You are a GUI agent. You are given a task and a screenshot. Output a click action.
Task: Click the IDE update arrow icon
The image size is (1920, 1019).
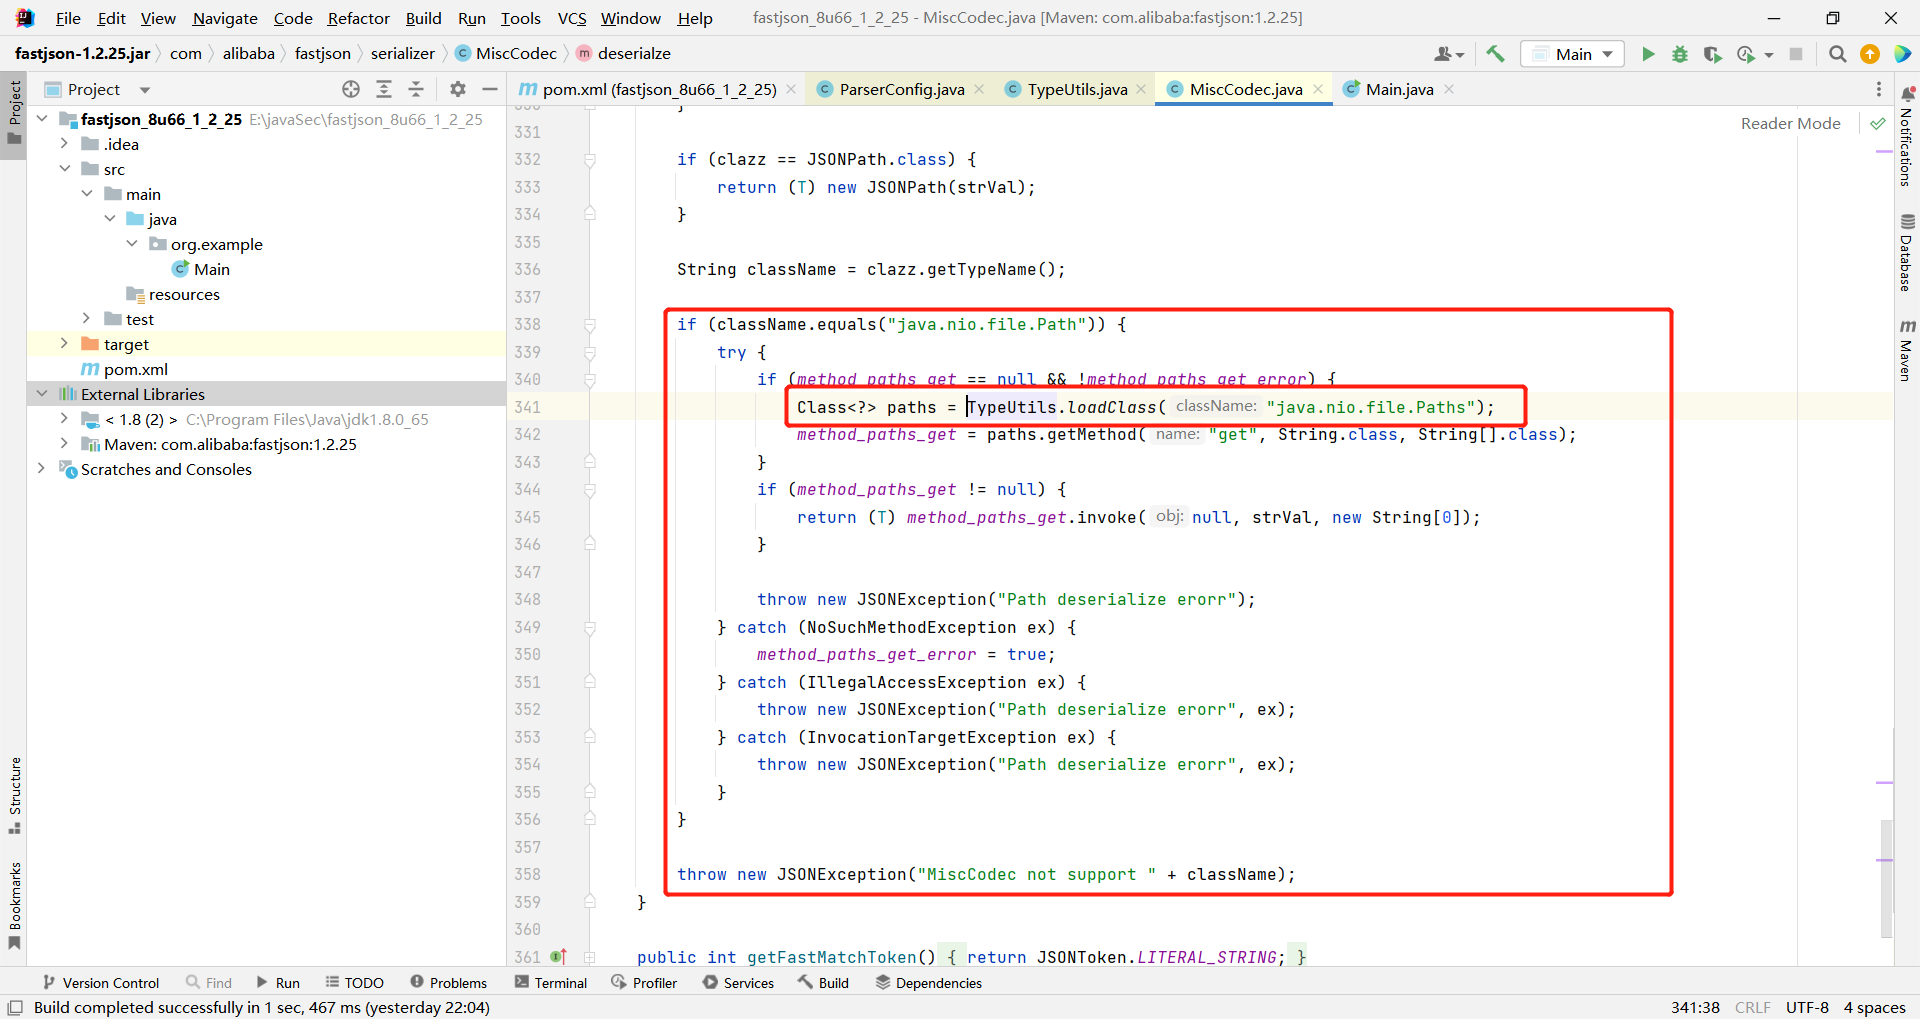point(1869,54)
